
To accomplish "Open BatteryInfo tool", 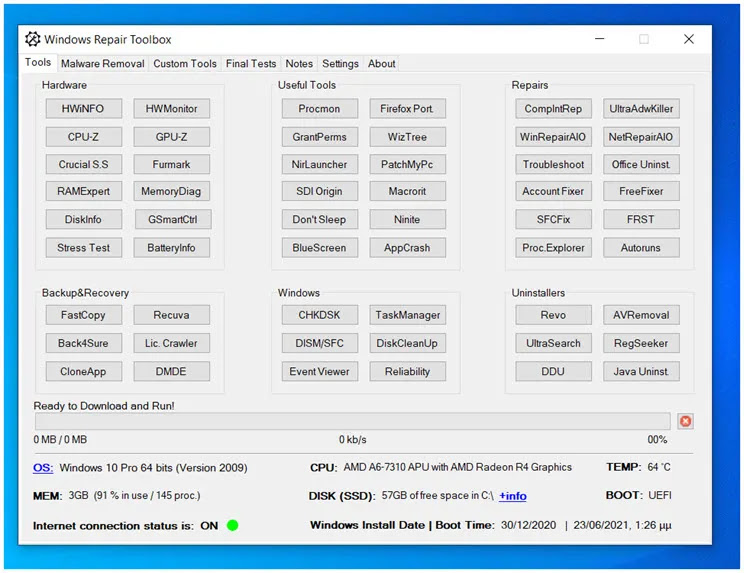I will [x=171, y=248].
